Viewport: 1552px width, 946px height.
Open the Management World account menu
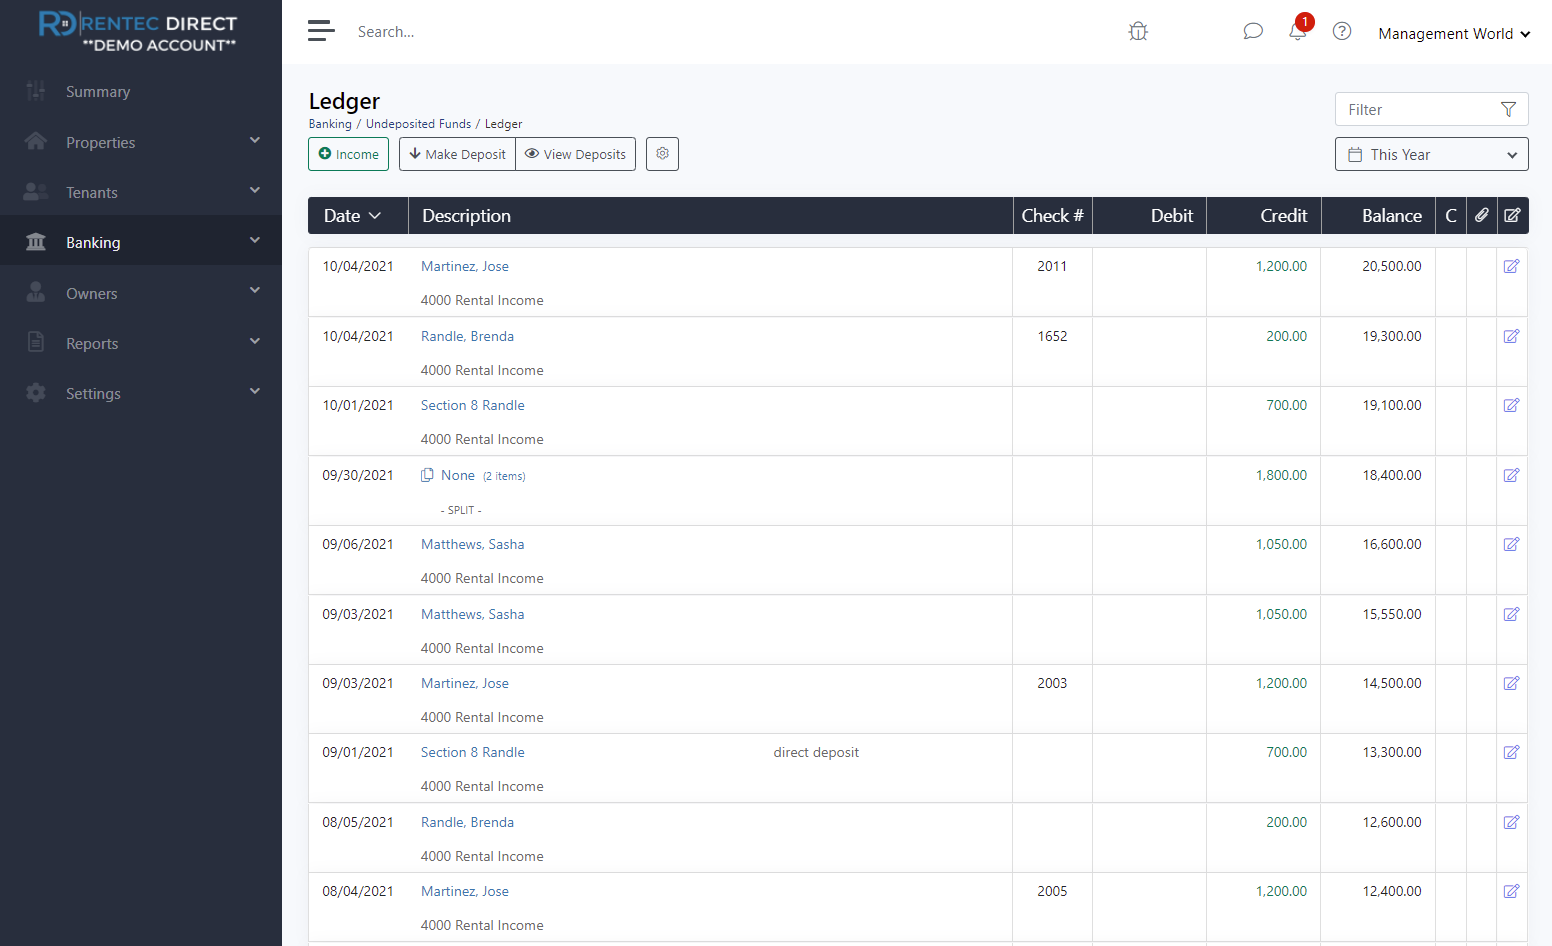click(1452, 33)
